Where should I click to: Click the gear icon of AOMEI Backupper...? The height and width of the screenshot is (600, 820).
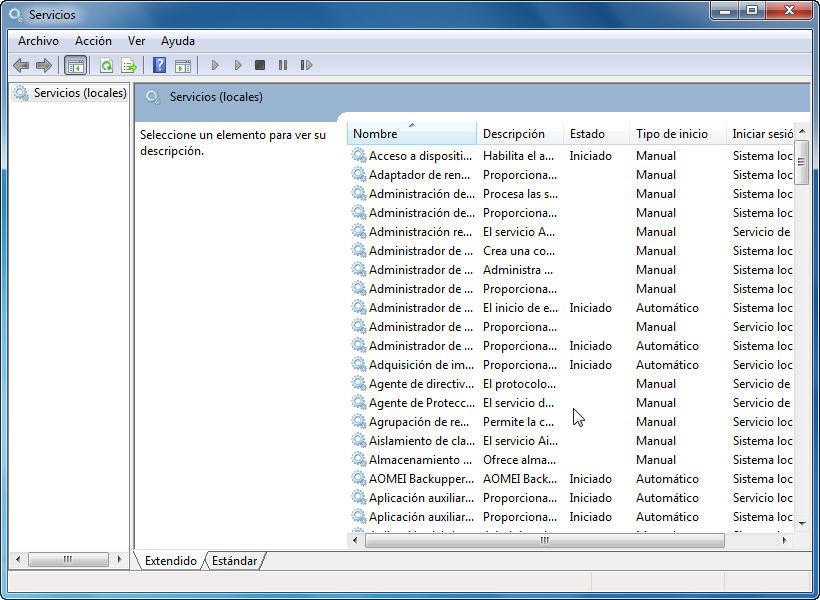[x=358, y=478]
